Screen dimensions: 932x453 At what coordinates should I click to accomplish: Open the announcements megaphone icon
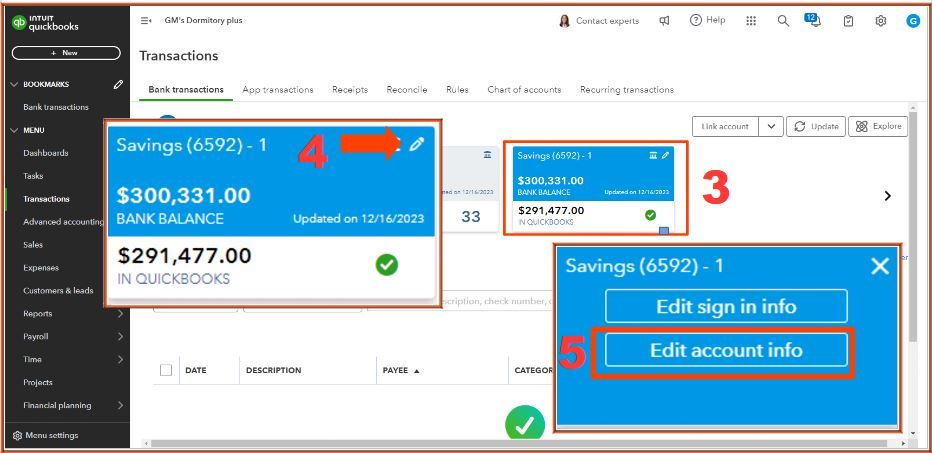(x=665, y=21)
